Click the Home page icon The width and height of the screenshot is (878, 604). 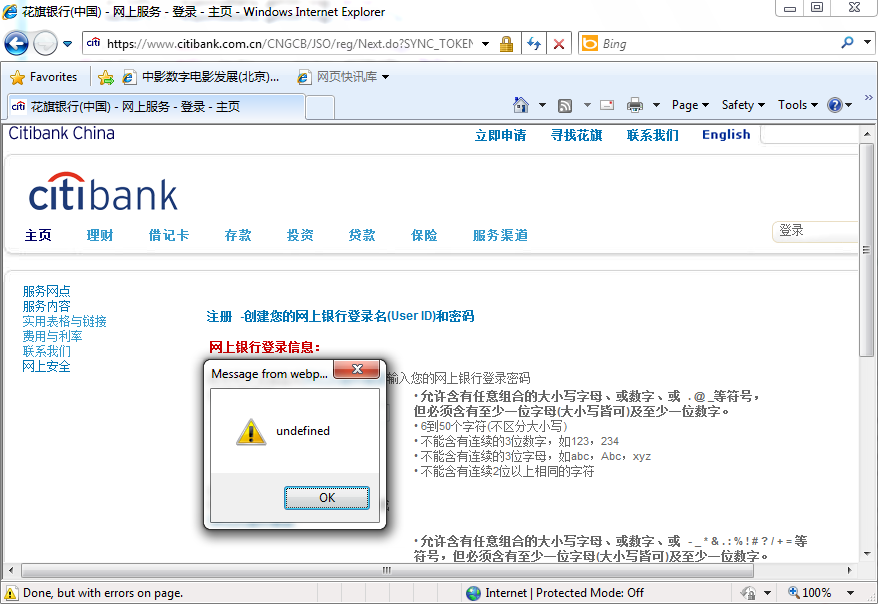coord(521,105)
